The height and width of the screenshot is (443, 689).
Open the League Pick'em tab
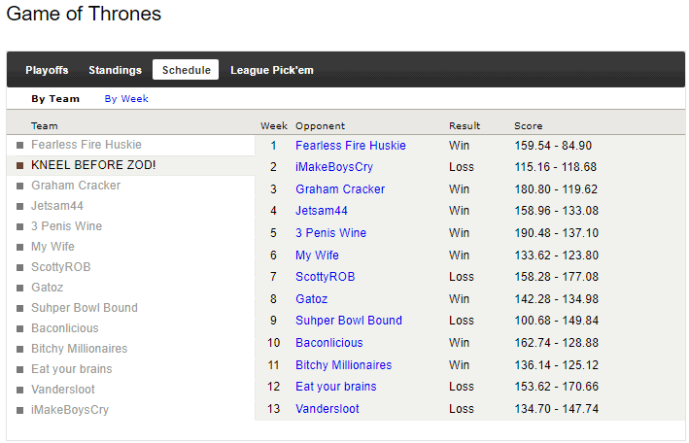[x=272, y=70]
